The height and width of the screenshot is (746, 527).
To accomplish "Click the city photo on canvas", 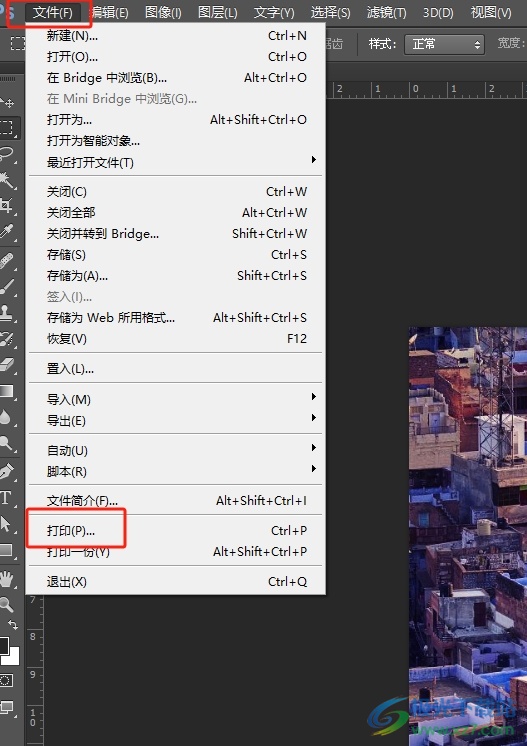I will 468,536.
